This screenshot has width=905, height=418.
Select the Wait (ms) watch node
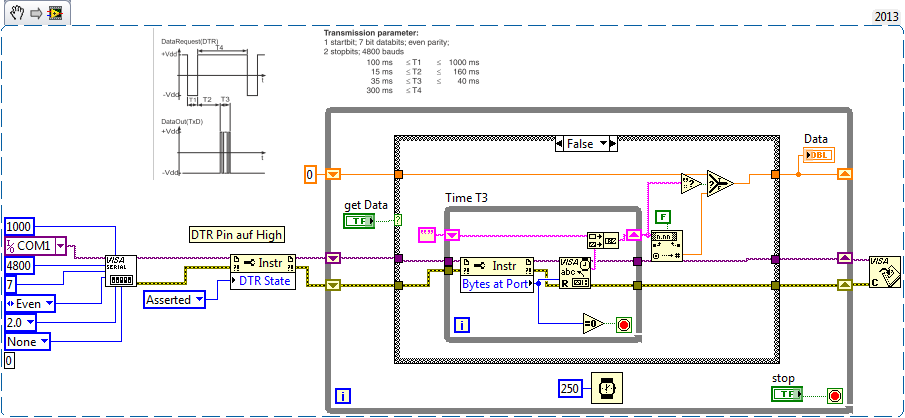click(607, 388)
